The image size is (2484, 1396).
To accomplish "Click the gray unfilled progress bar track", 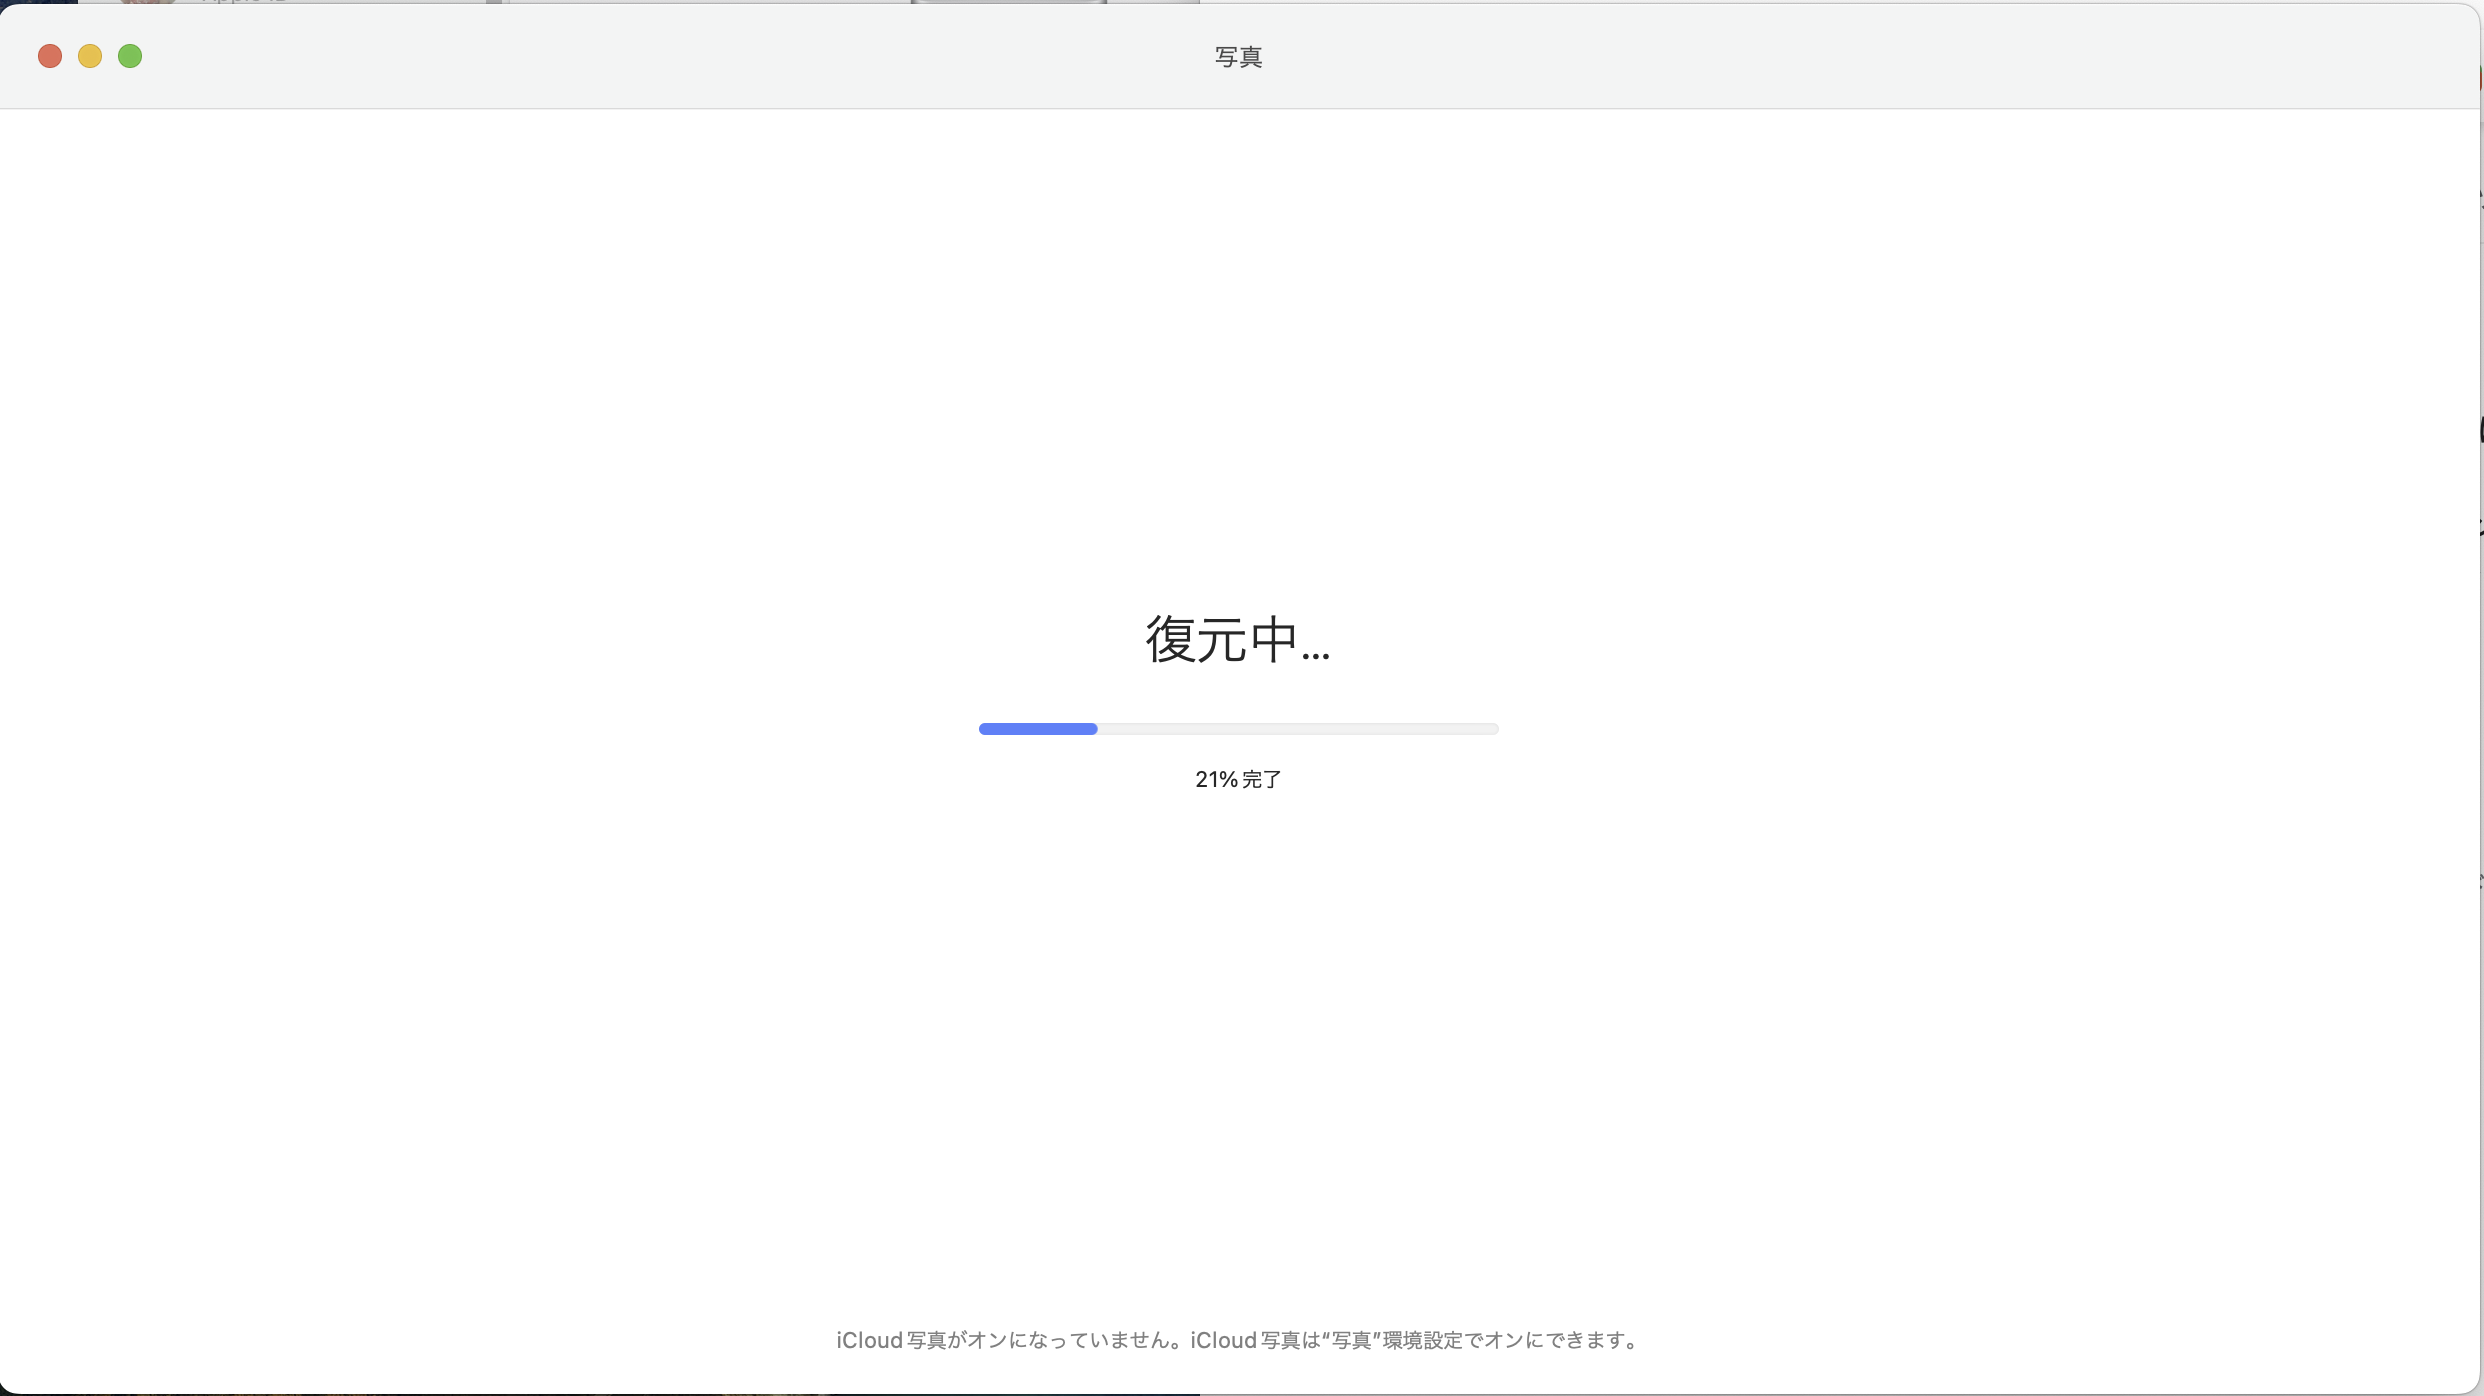I will [1297, 729].
